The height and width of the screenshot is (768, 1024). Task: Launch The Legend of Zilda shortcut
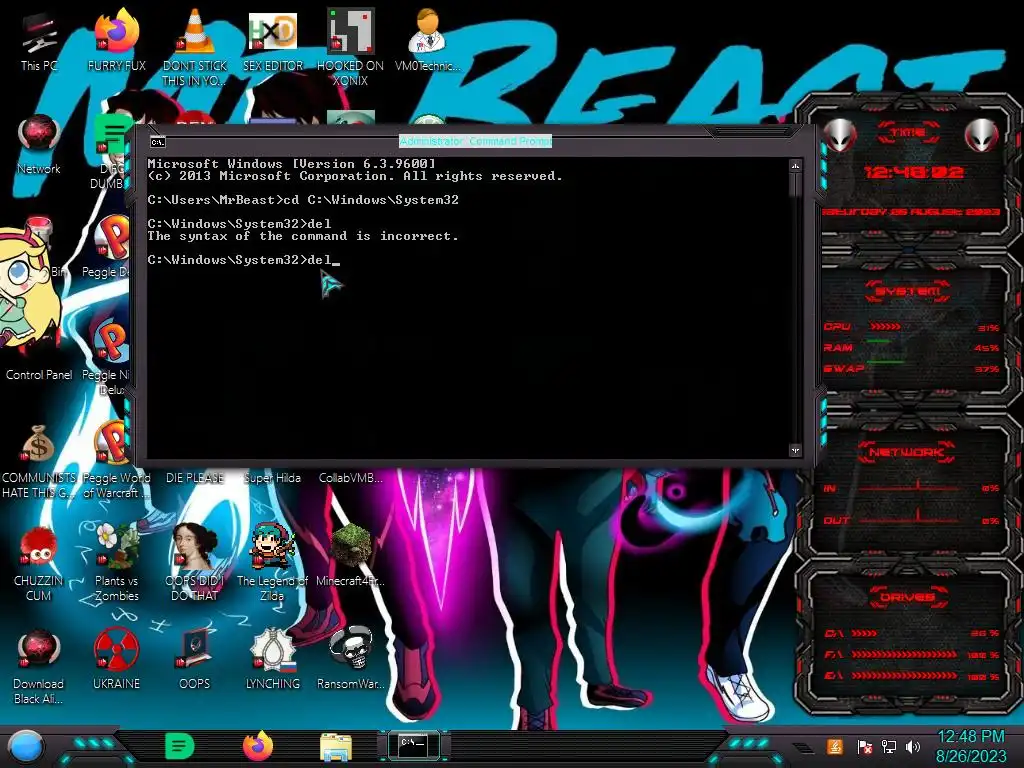[x=272, y=563]
